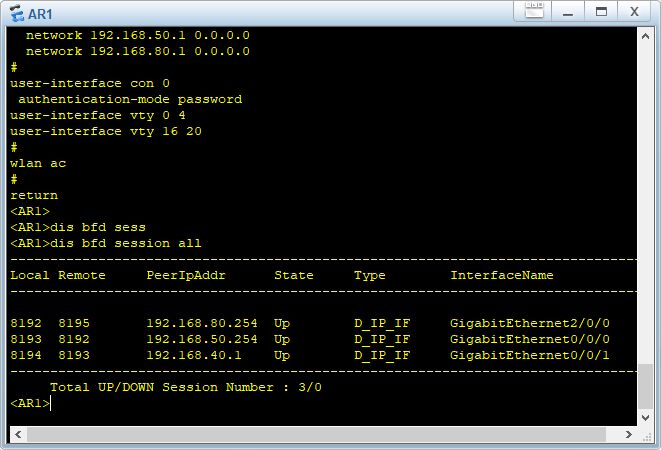Viewport: 661px width, 450px height.
Task: Click 'user-interface con 0' line
Action: pyautogui.click(x=90, y=84)
